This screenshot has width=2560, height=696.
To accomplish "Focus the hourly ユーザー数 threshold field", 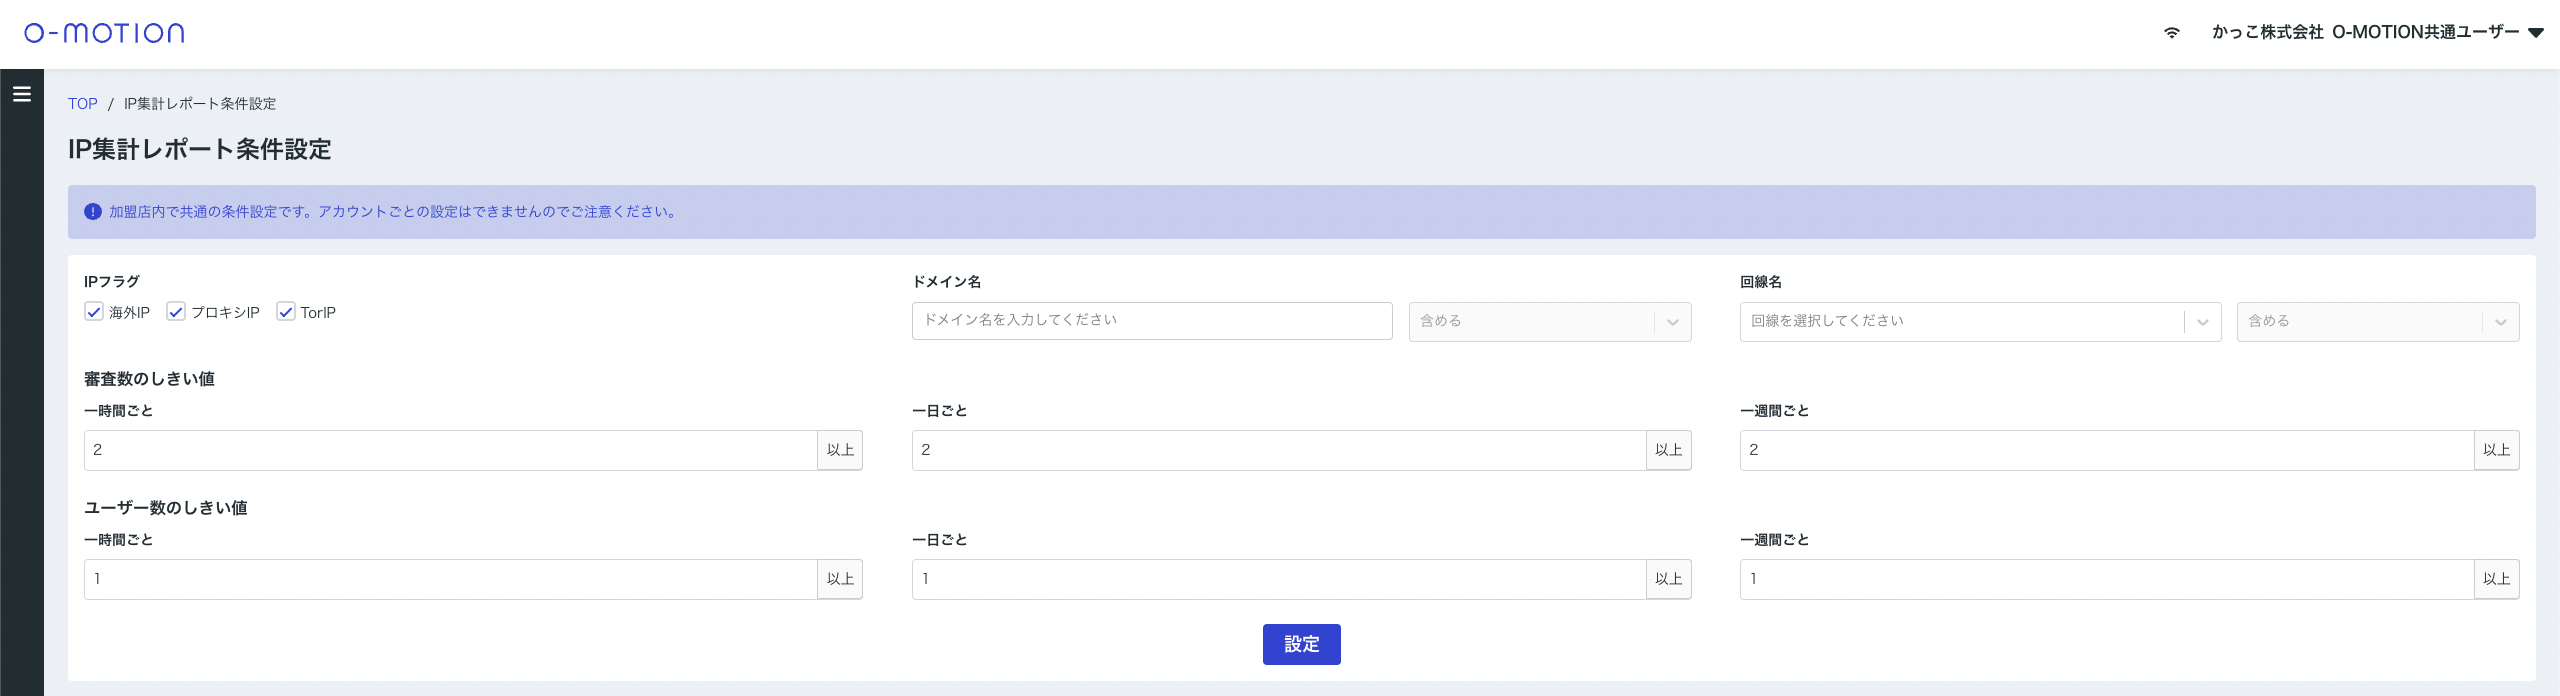I will click(450, 579).
